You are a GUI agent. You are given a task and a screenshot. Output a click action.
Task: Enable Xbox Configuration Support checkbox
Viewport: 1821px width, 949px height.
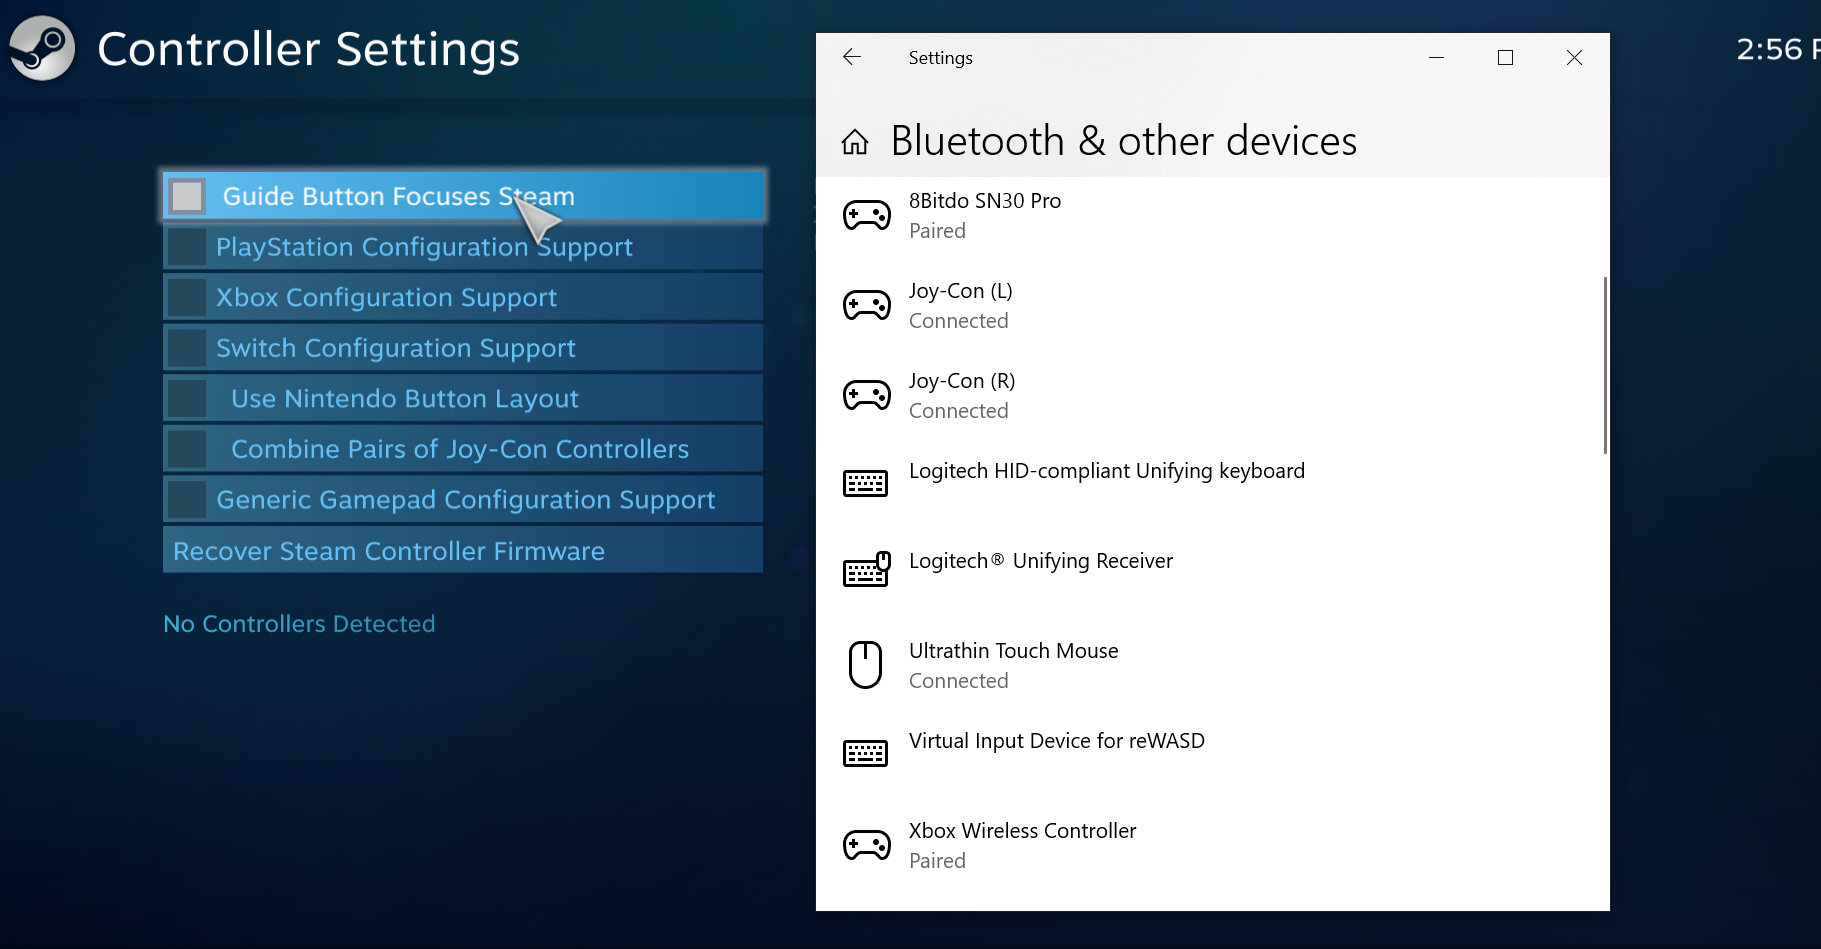pos(187,297)
